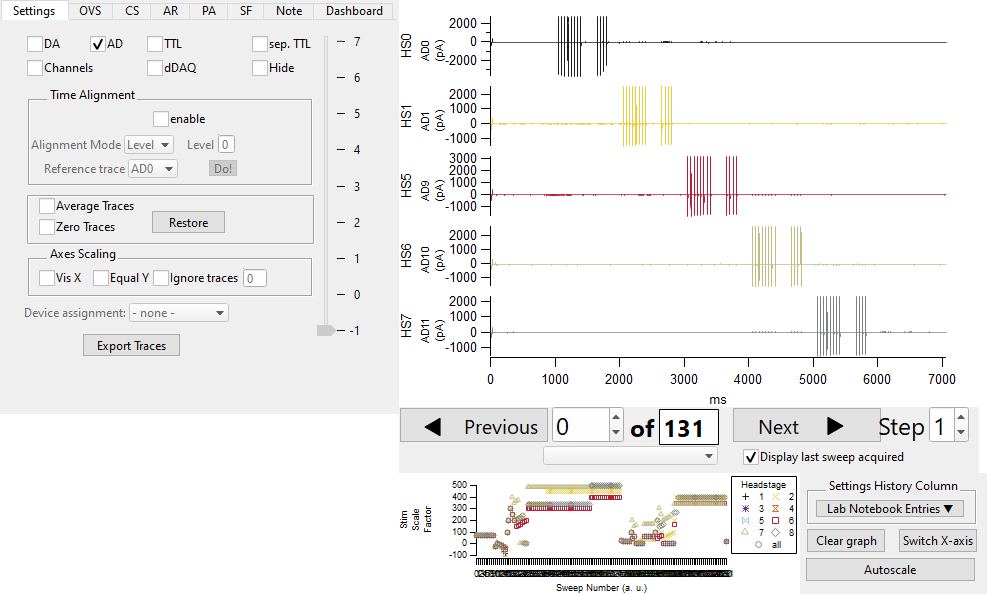Click the Autoscale button
Image resolution: width=987 pixels, height=594 pixels.
tap(890, 569)
